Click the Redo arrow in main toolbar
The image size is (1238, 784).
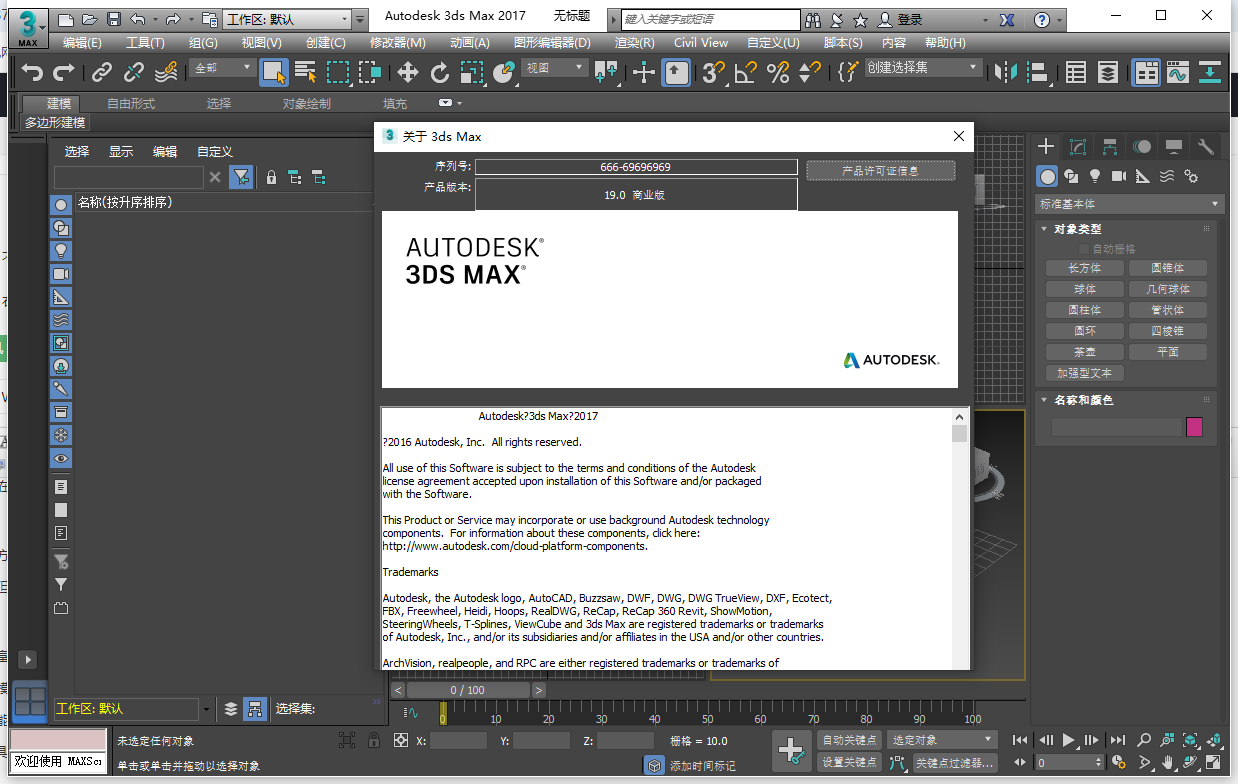64,72
